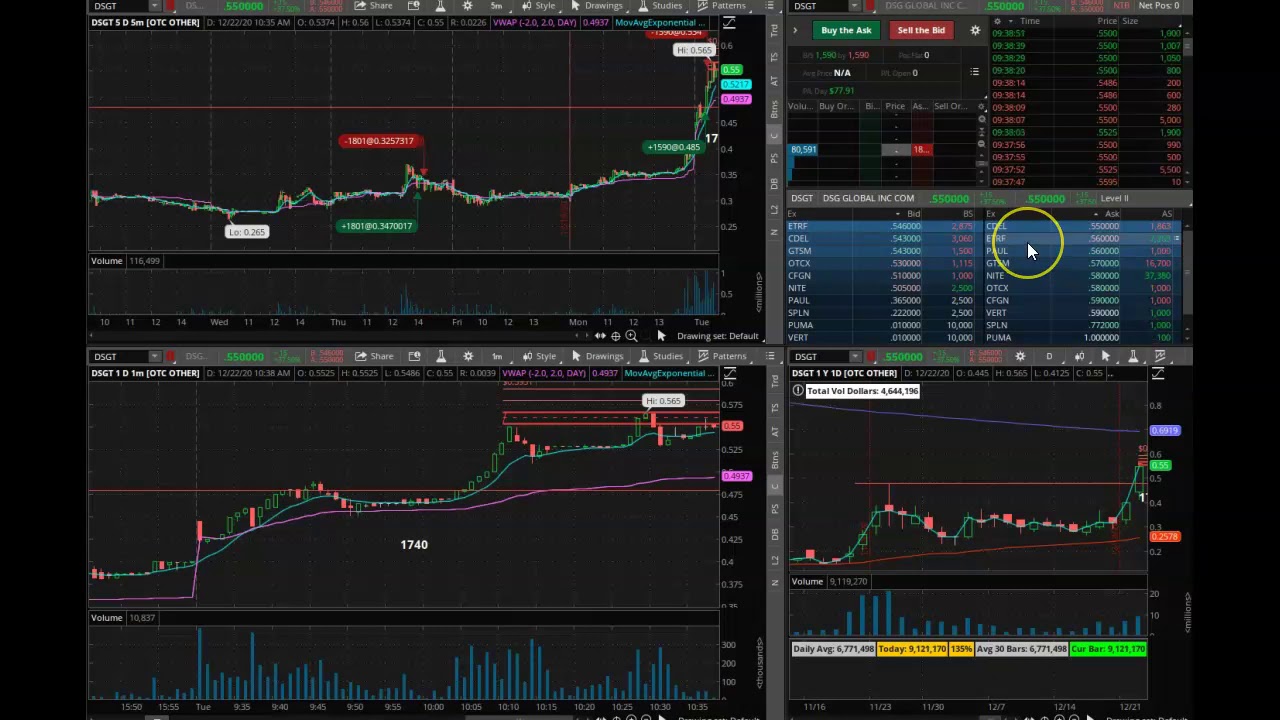Open the D timeframe selector in bottom-right chart

(1049, 356)
